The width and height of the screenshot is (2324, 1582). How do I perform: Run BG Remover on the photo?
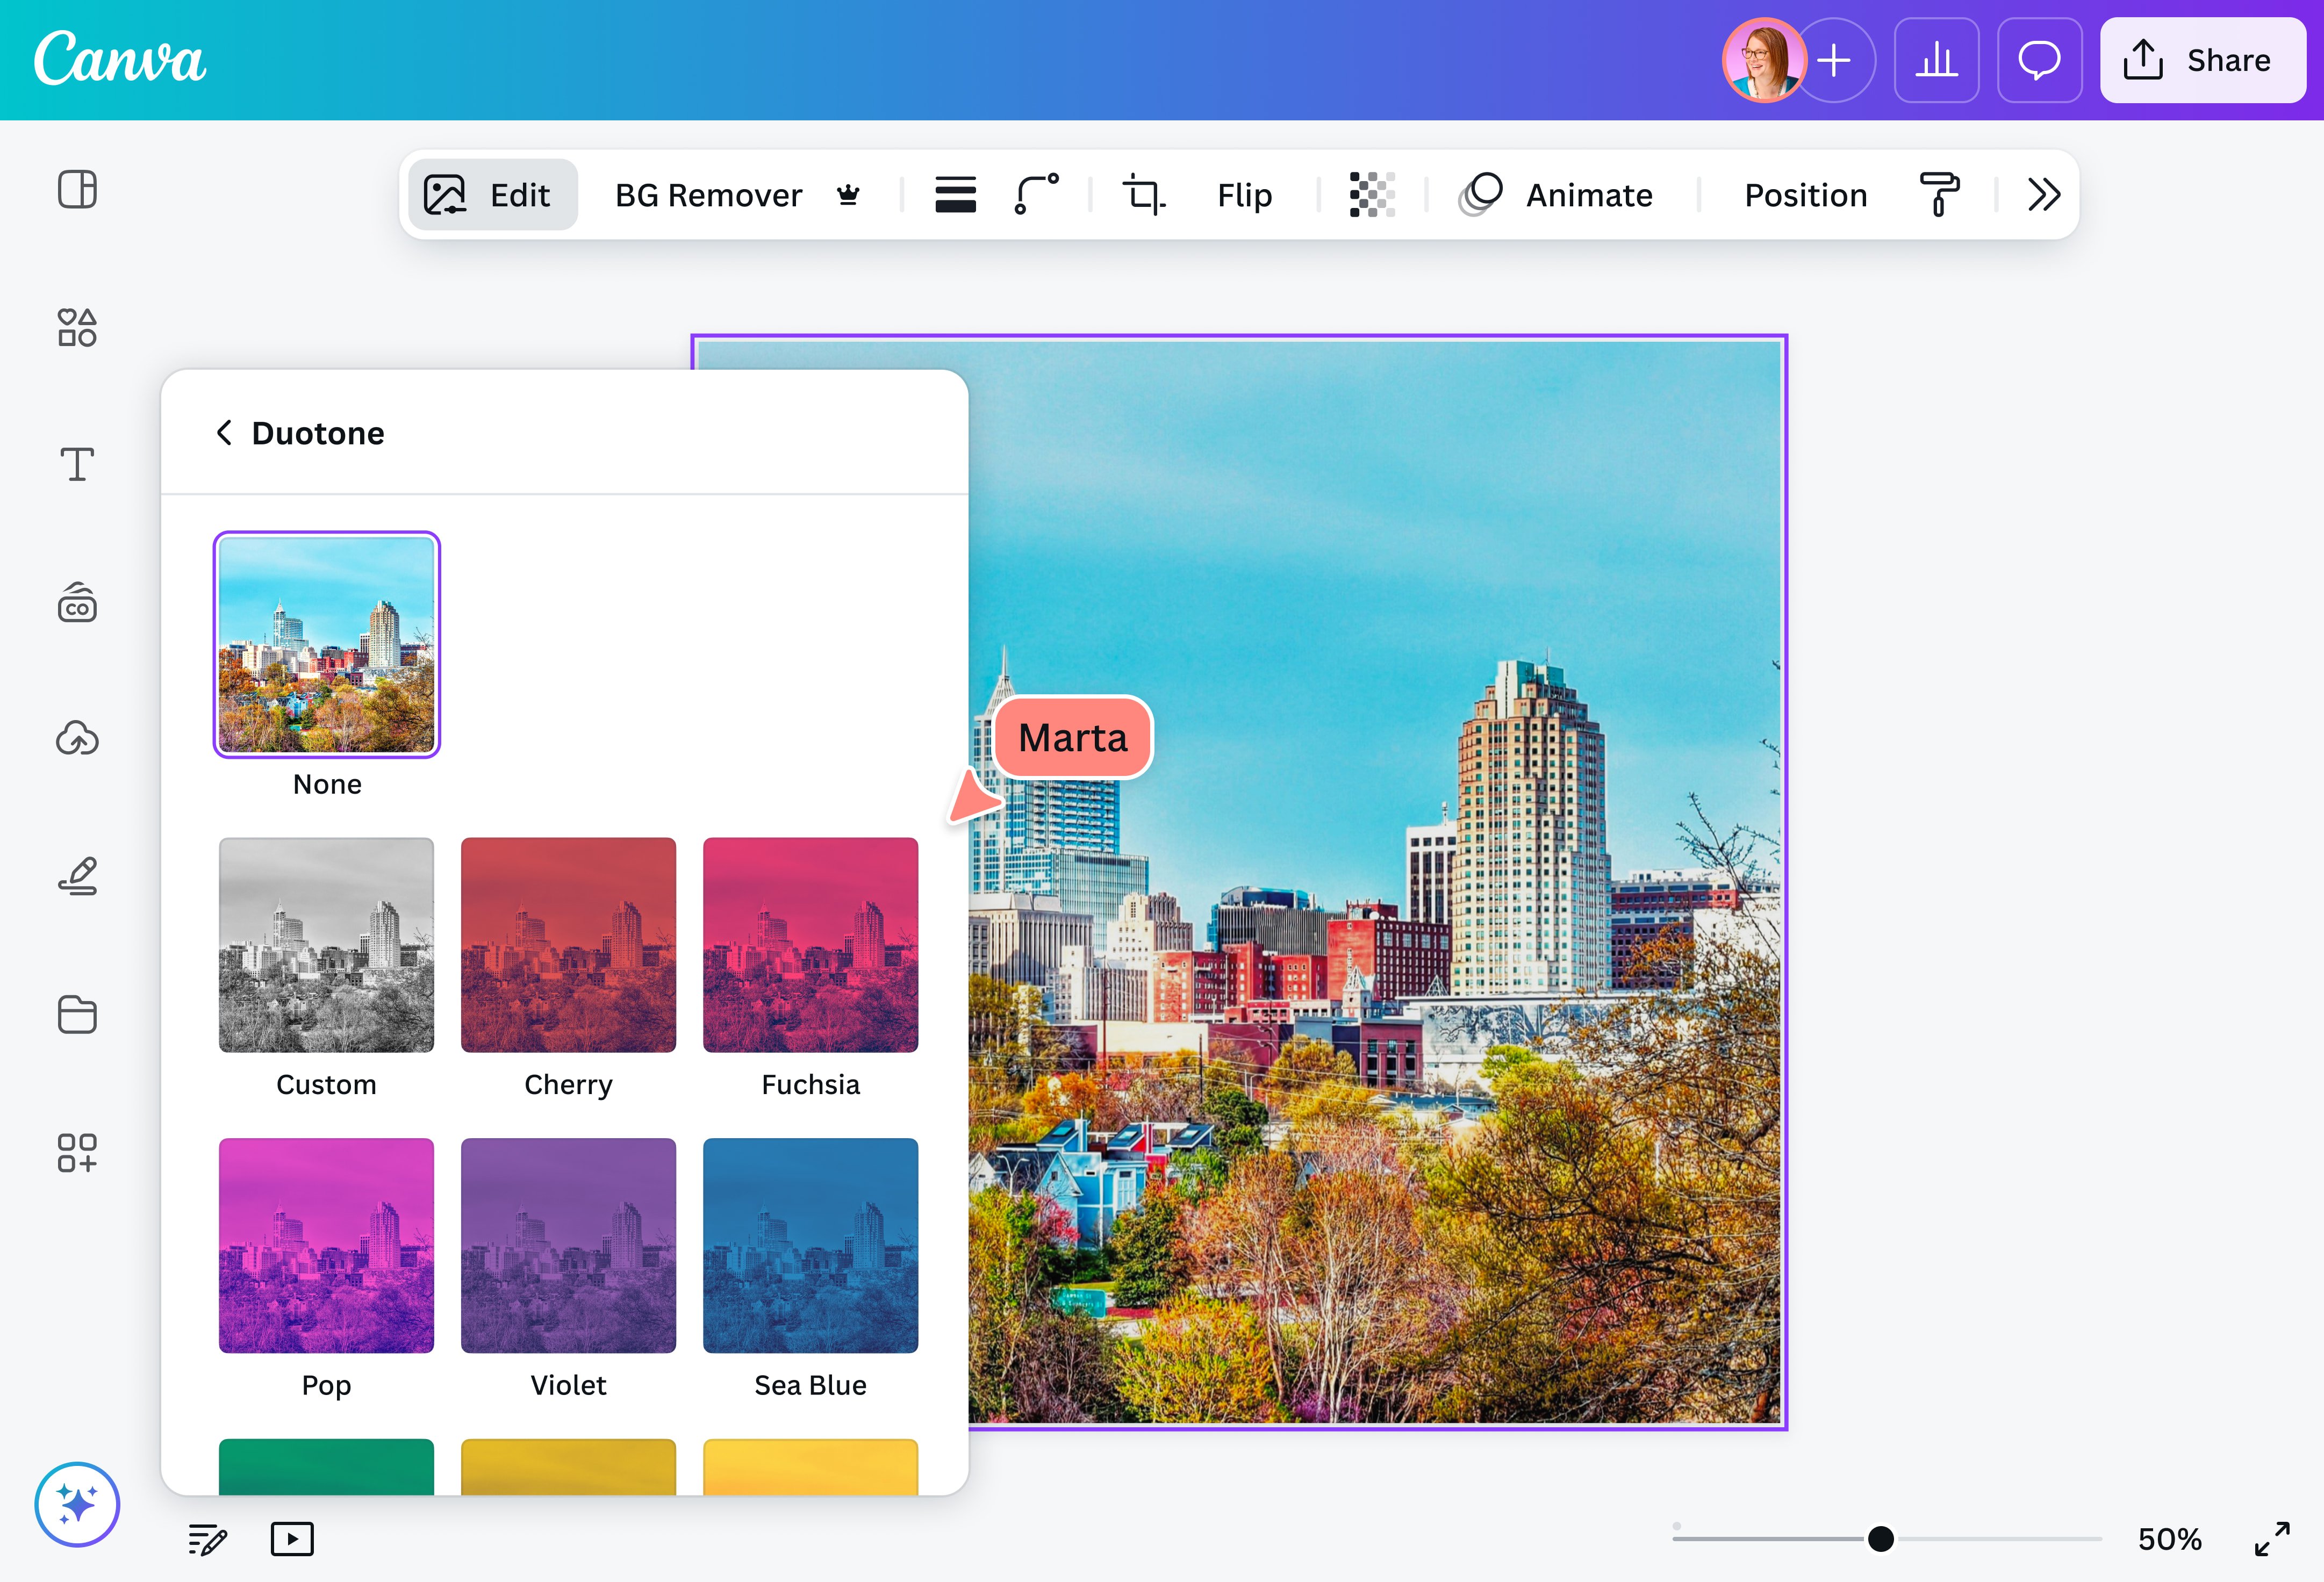point(708,194)
